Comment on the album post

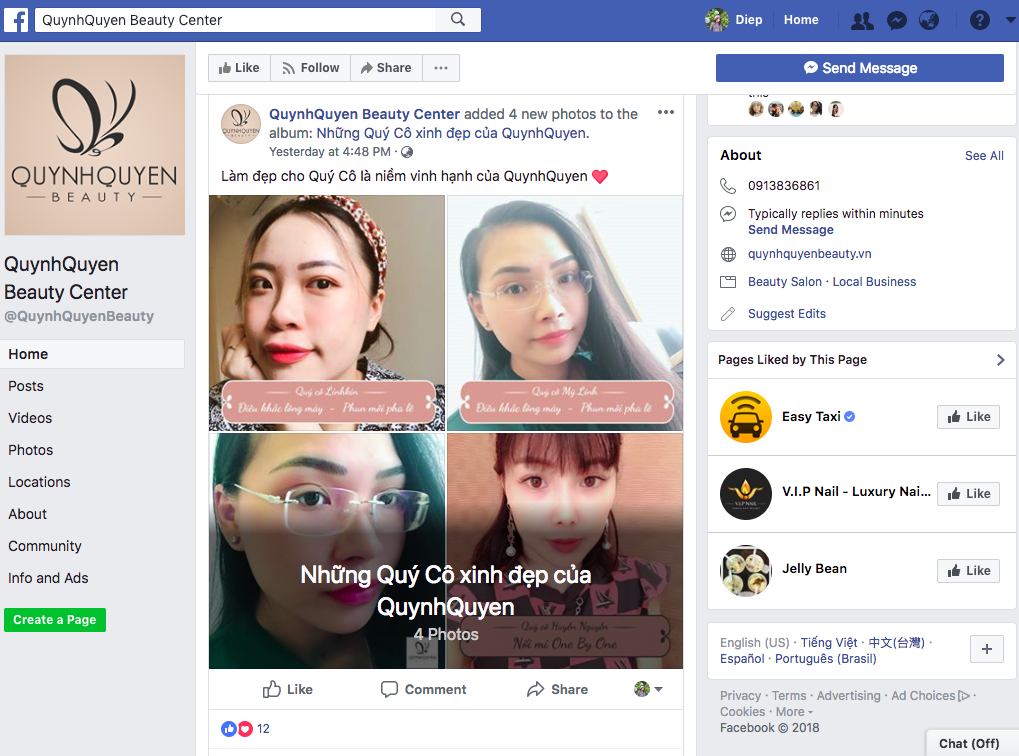coord(423,690)
